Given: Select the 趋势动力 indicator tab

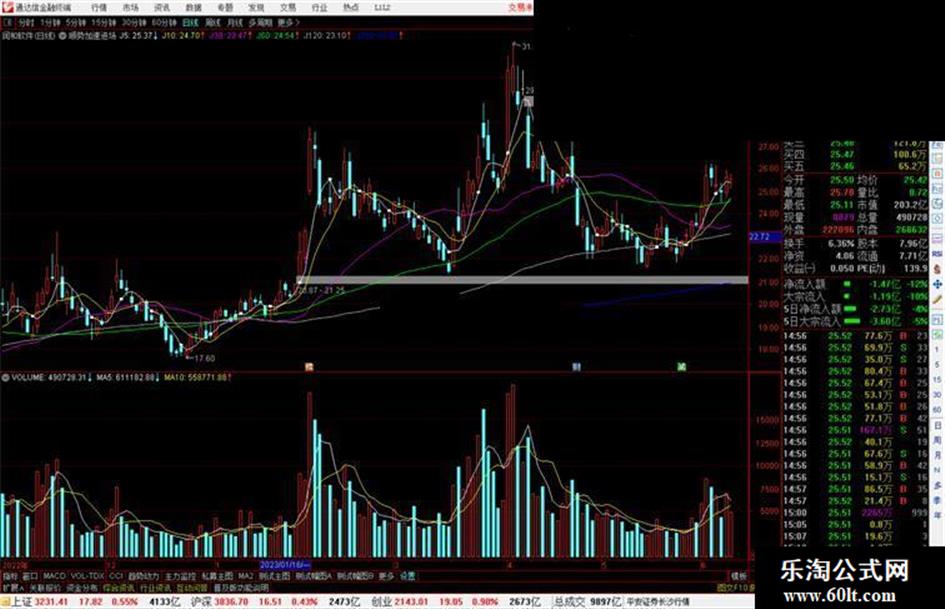Looking at the screenshot, I should 143,576.
